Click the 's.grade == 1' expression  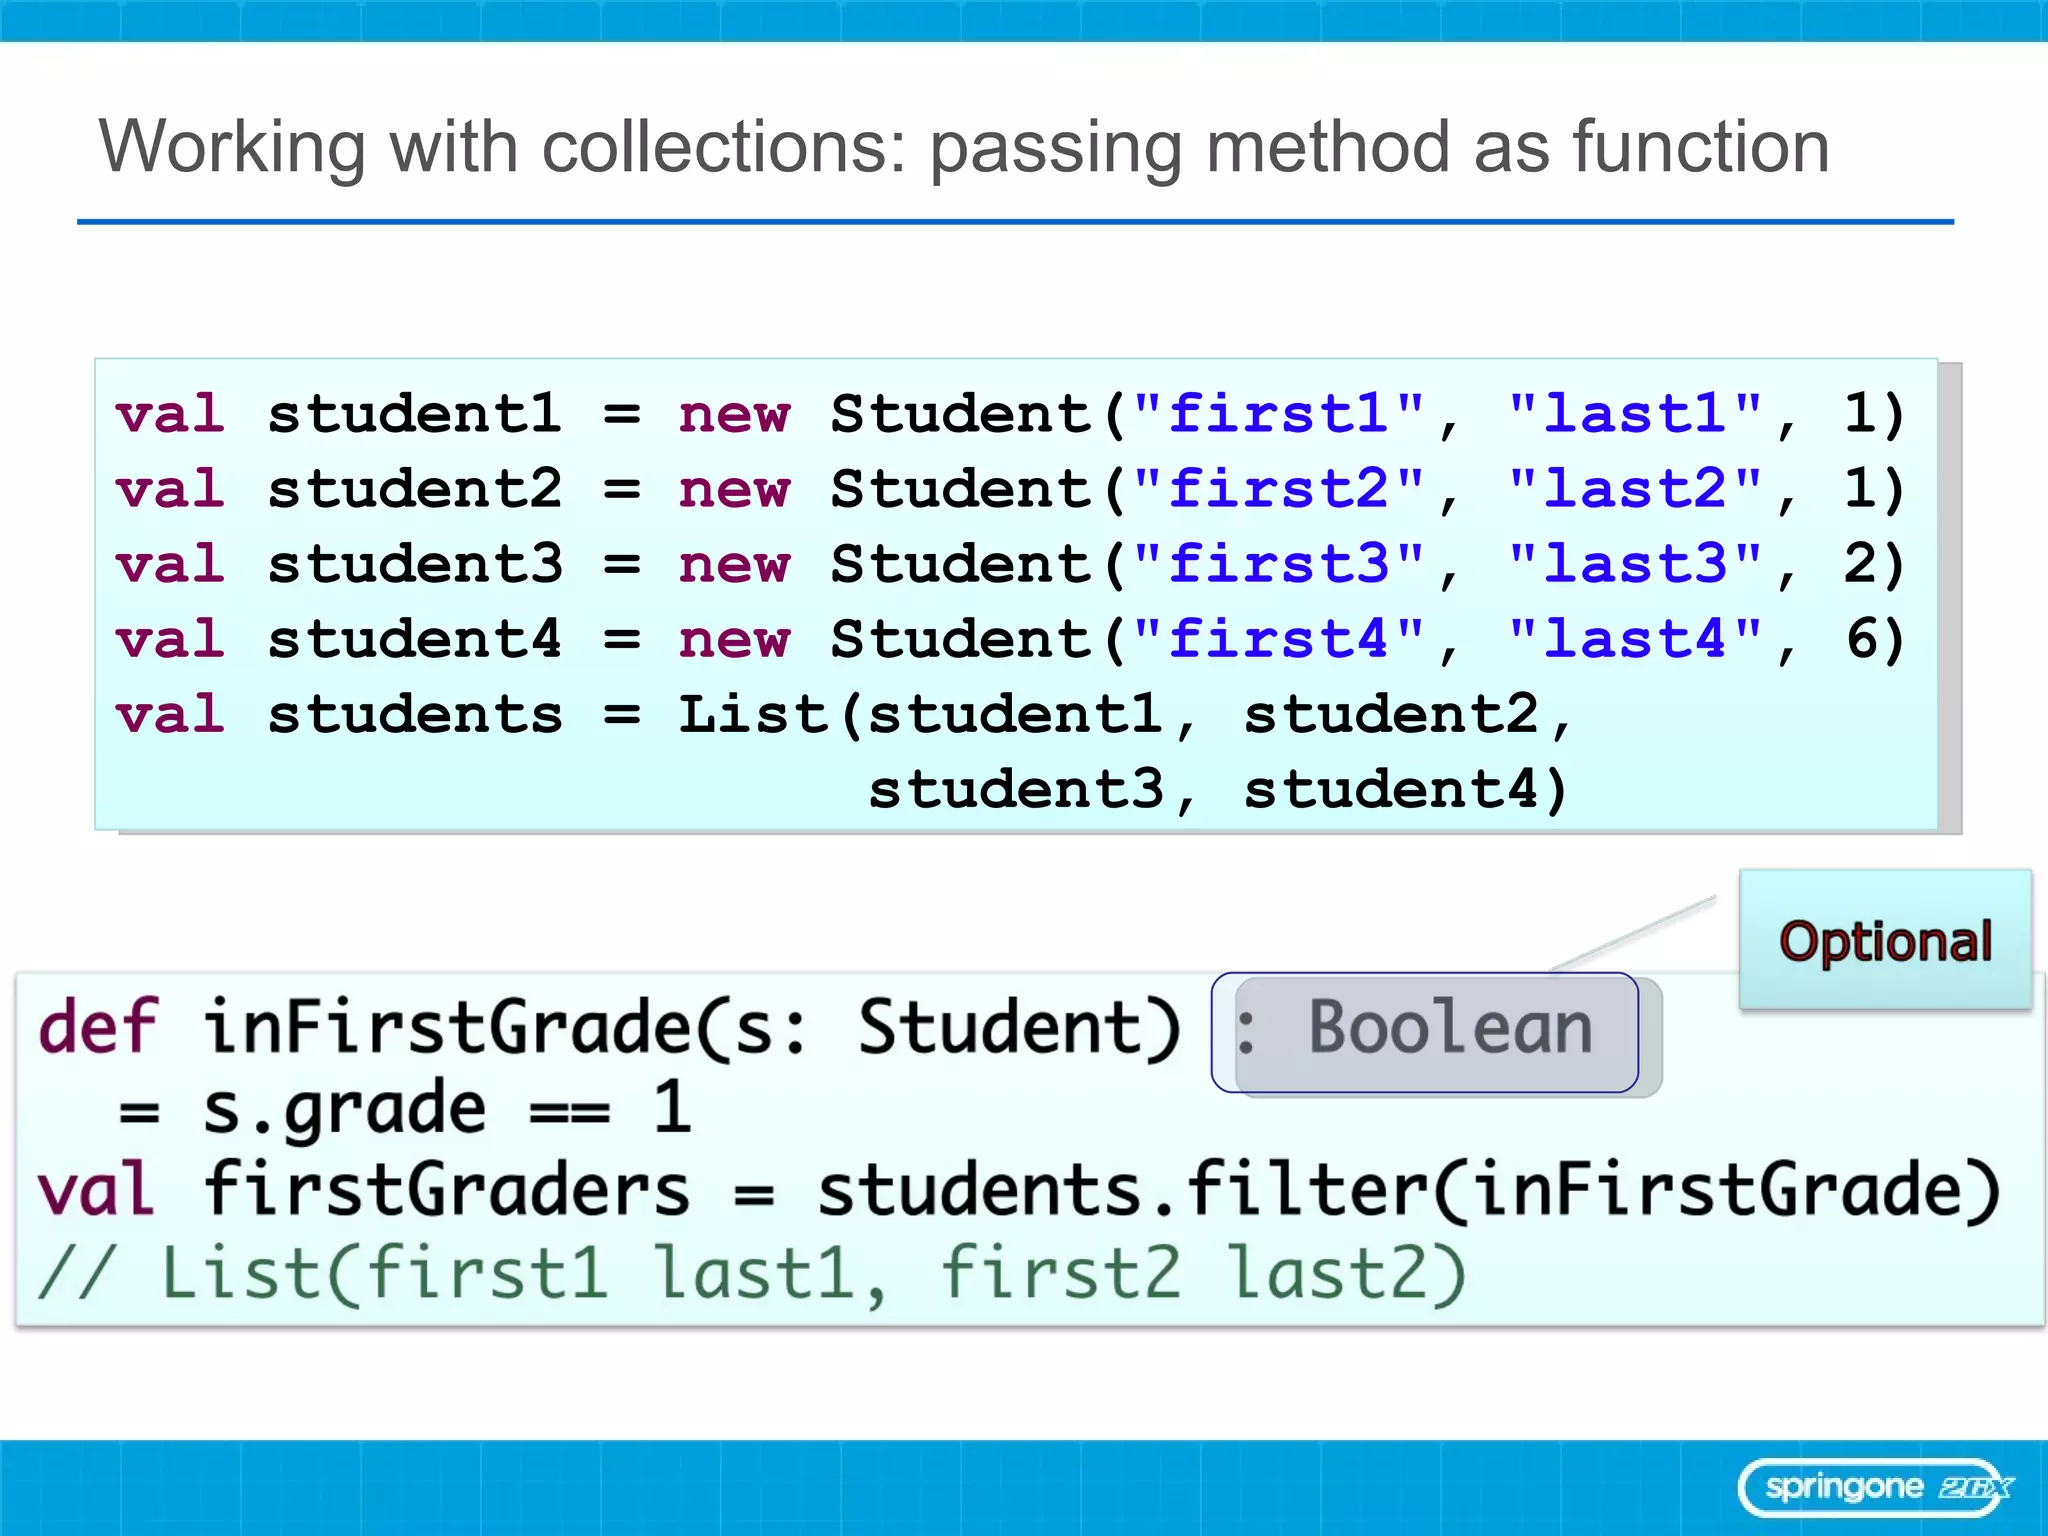coord(445,1108)
